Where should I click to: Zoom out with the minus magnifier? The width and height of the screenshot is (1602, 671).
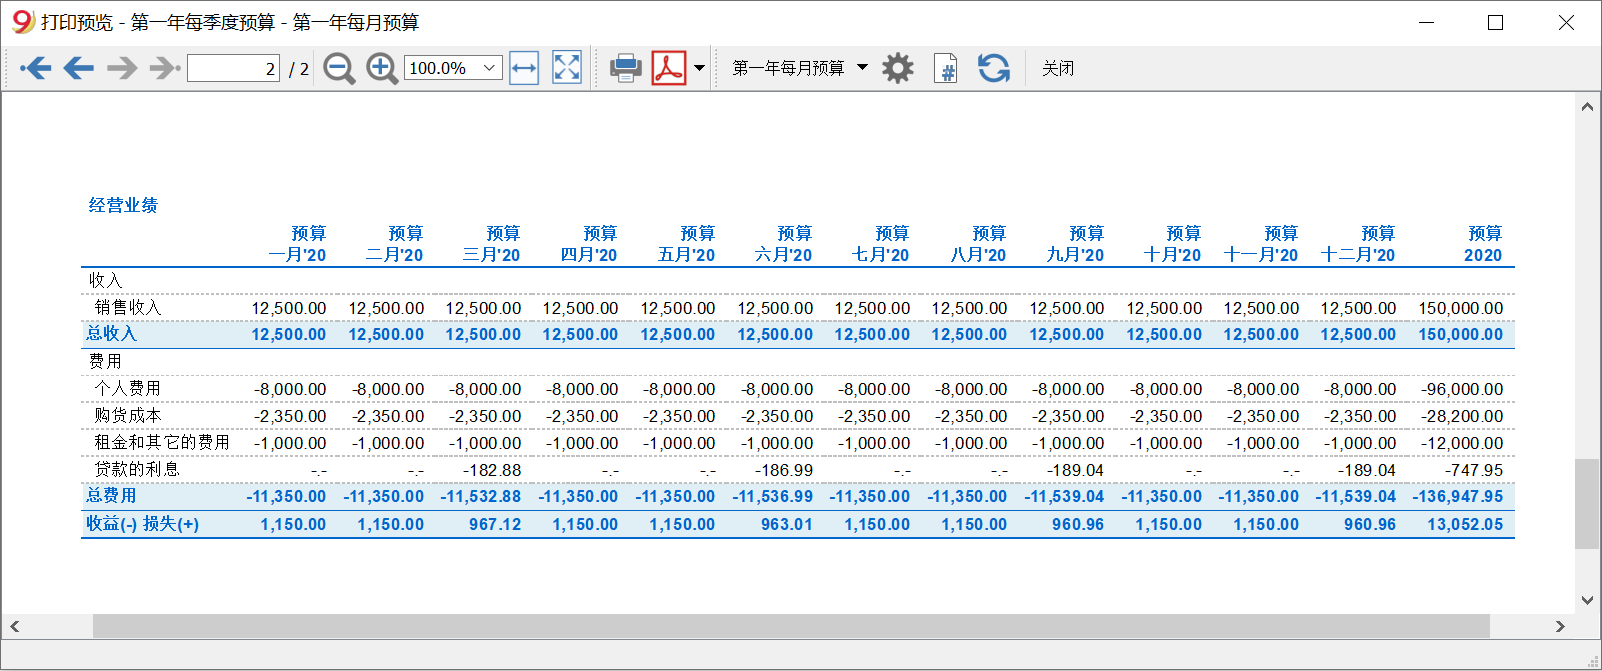(339, 68)
